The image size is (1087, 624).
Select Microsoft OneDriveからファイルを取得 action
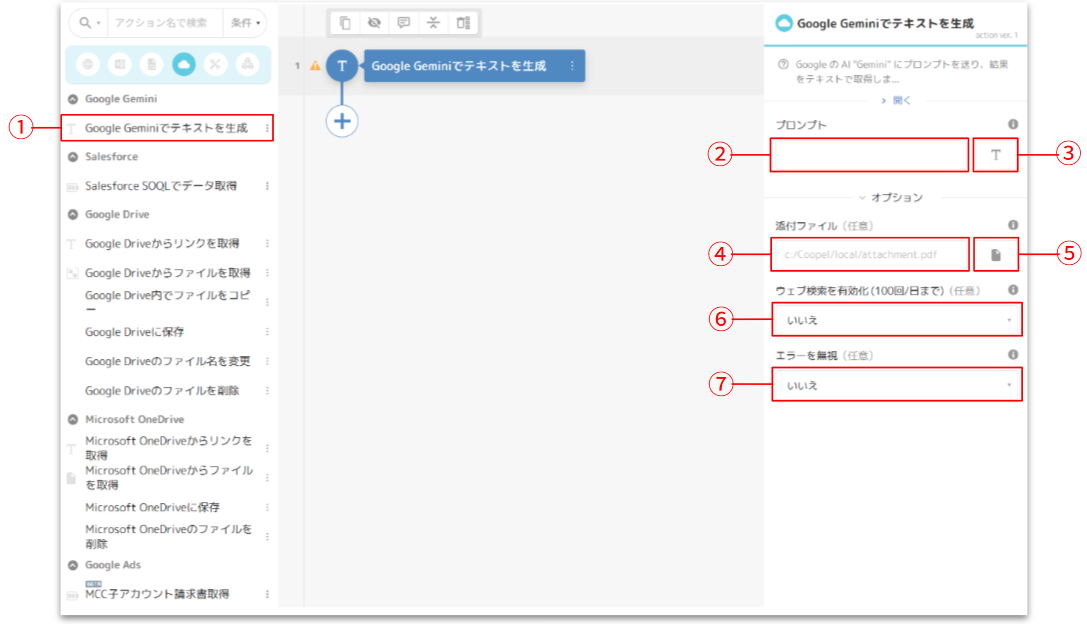pos(169,478)
